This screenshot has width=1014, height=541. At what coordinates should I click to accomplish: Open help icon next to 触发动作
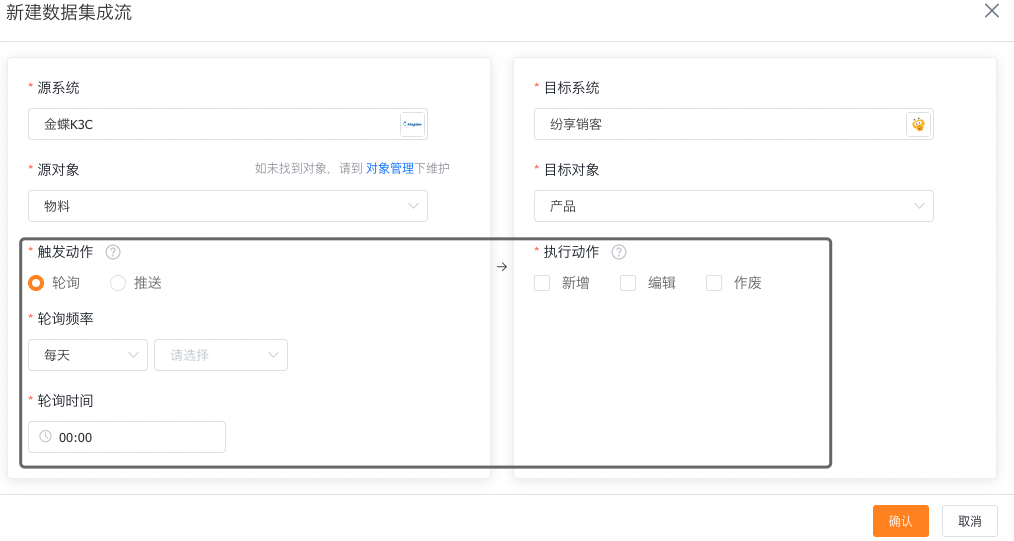pyautogui.click(x=113, y=252)
